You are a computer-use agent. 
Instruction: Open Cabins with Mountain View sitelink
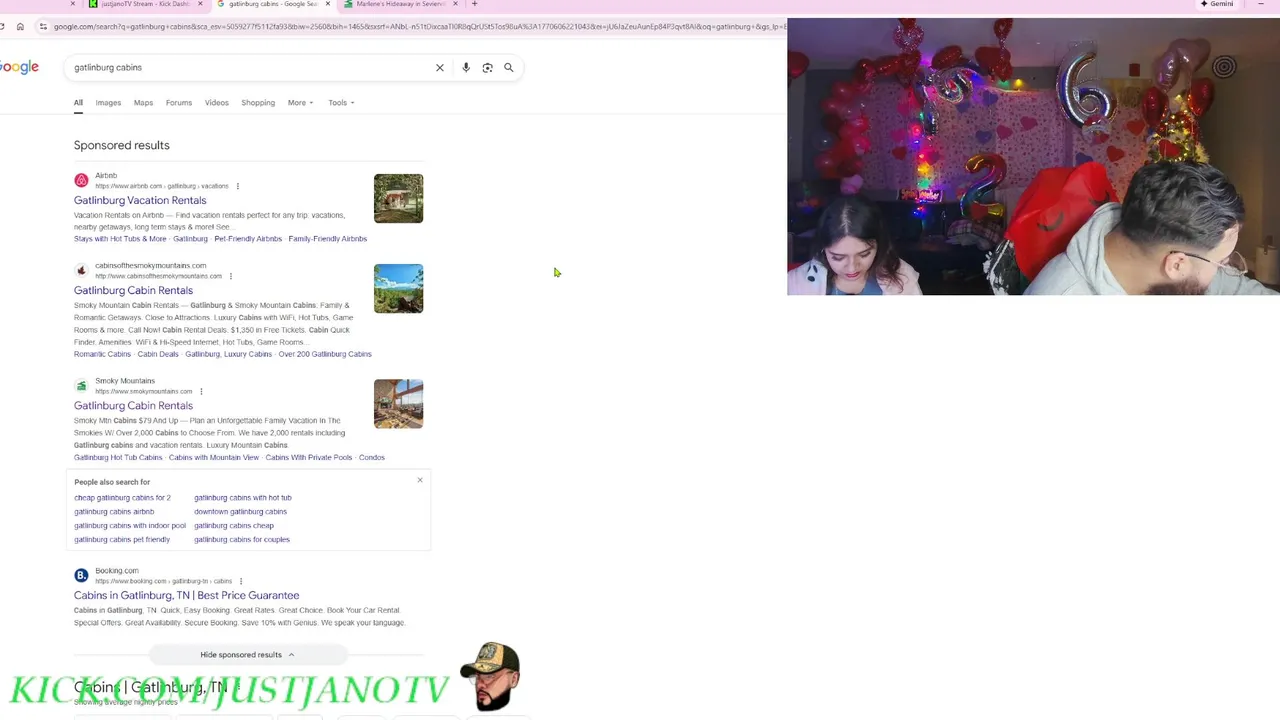pyautogui.click(x=214, y=457)
